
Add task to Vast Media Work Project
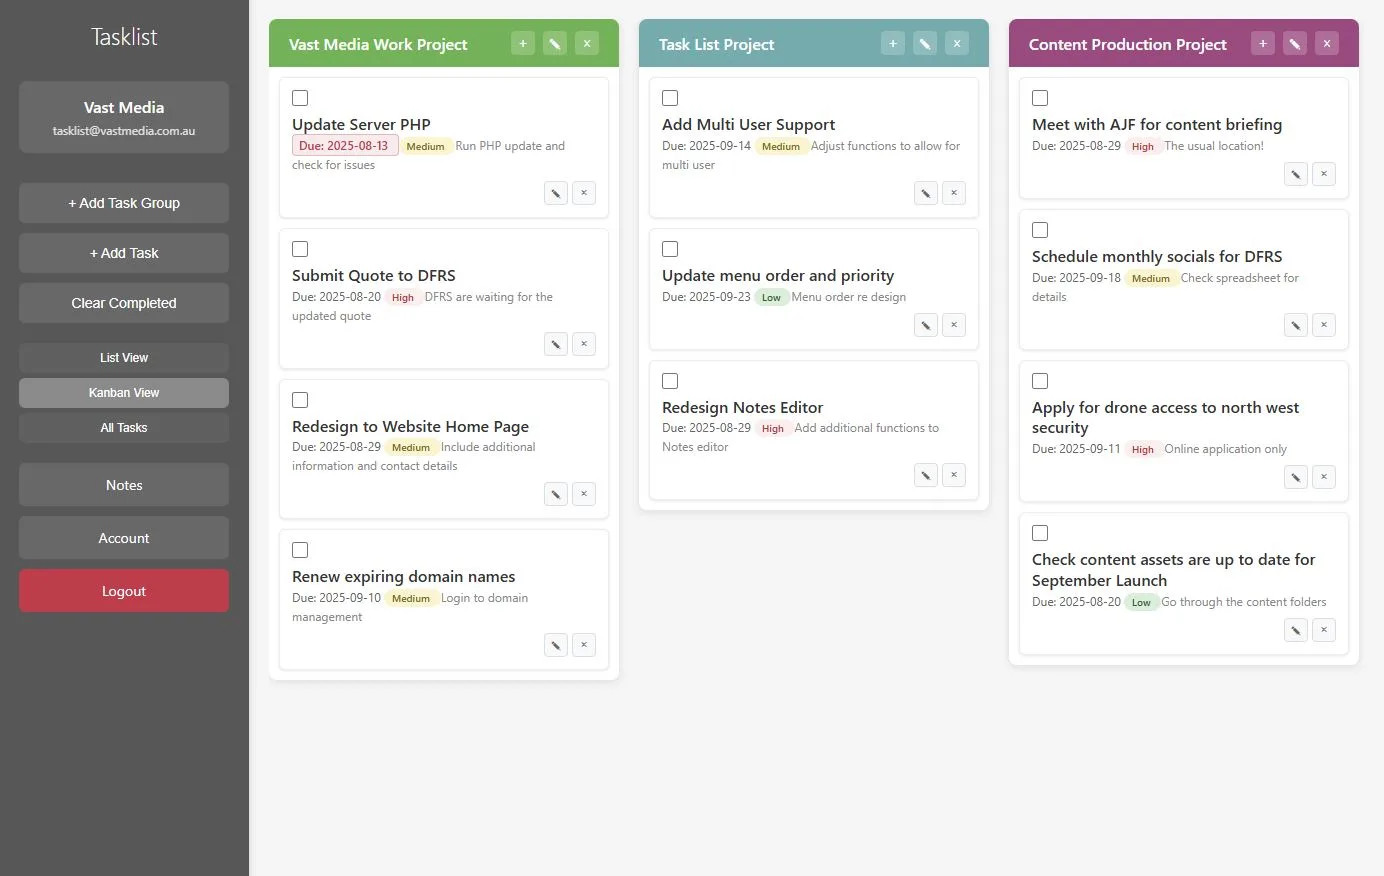(523, 43)
